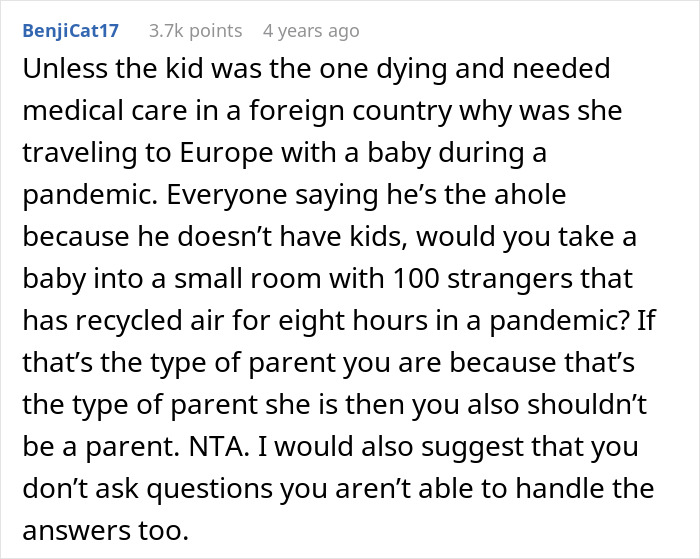Click the 3.7k points score label

click(x=195, y=31)
